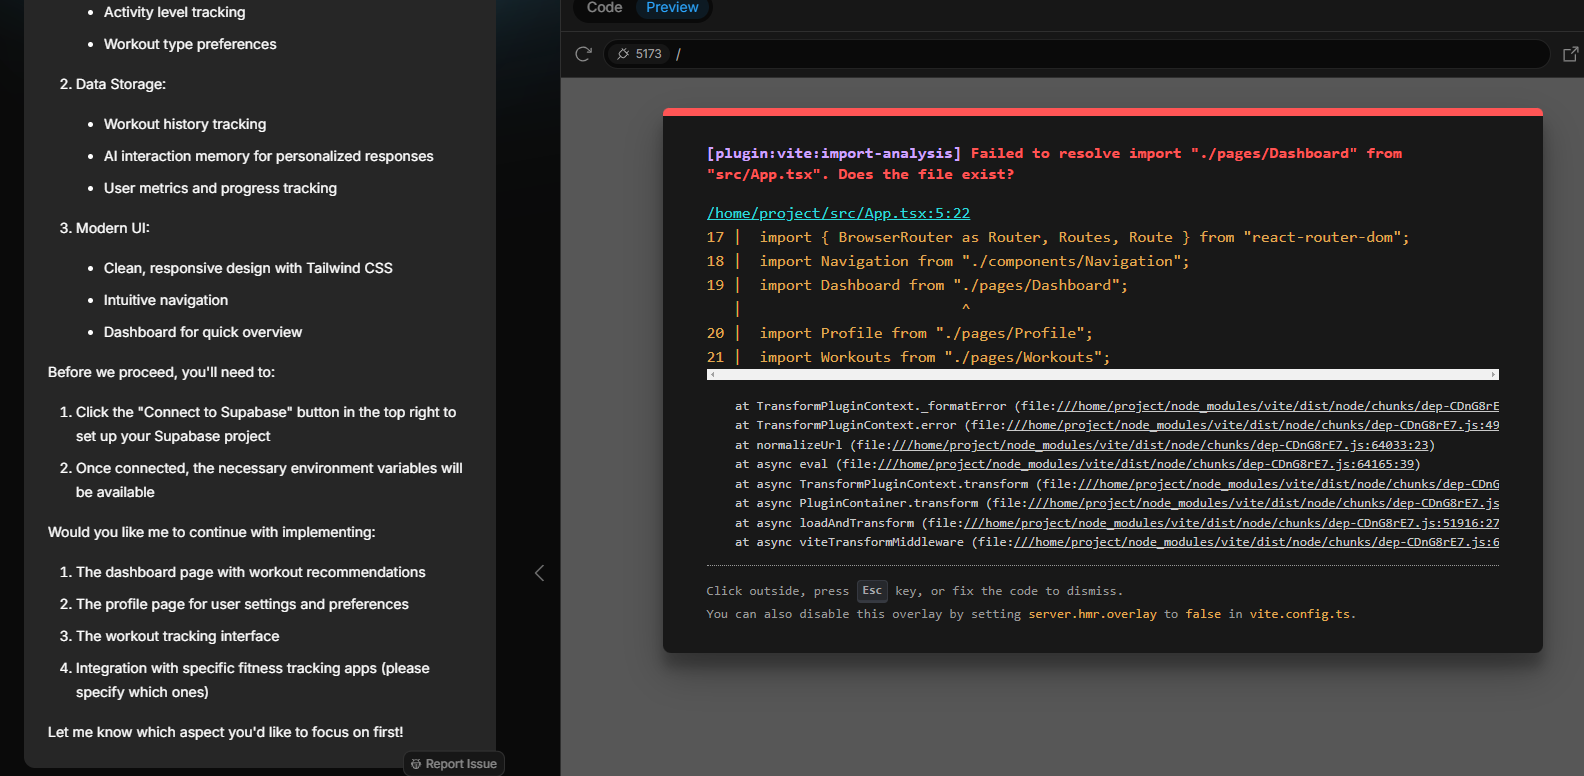1584x776 pixels.
Task: Open the TransformPluginContext._formatError file link
Action: click(1278, 406)
